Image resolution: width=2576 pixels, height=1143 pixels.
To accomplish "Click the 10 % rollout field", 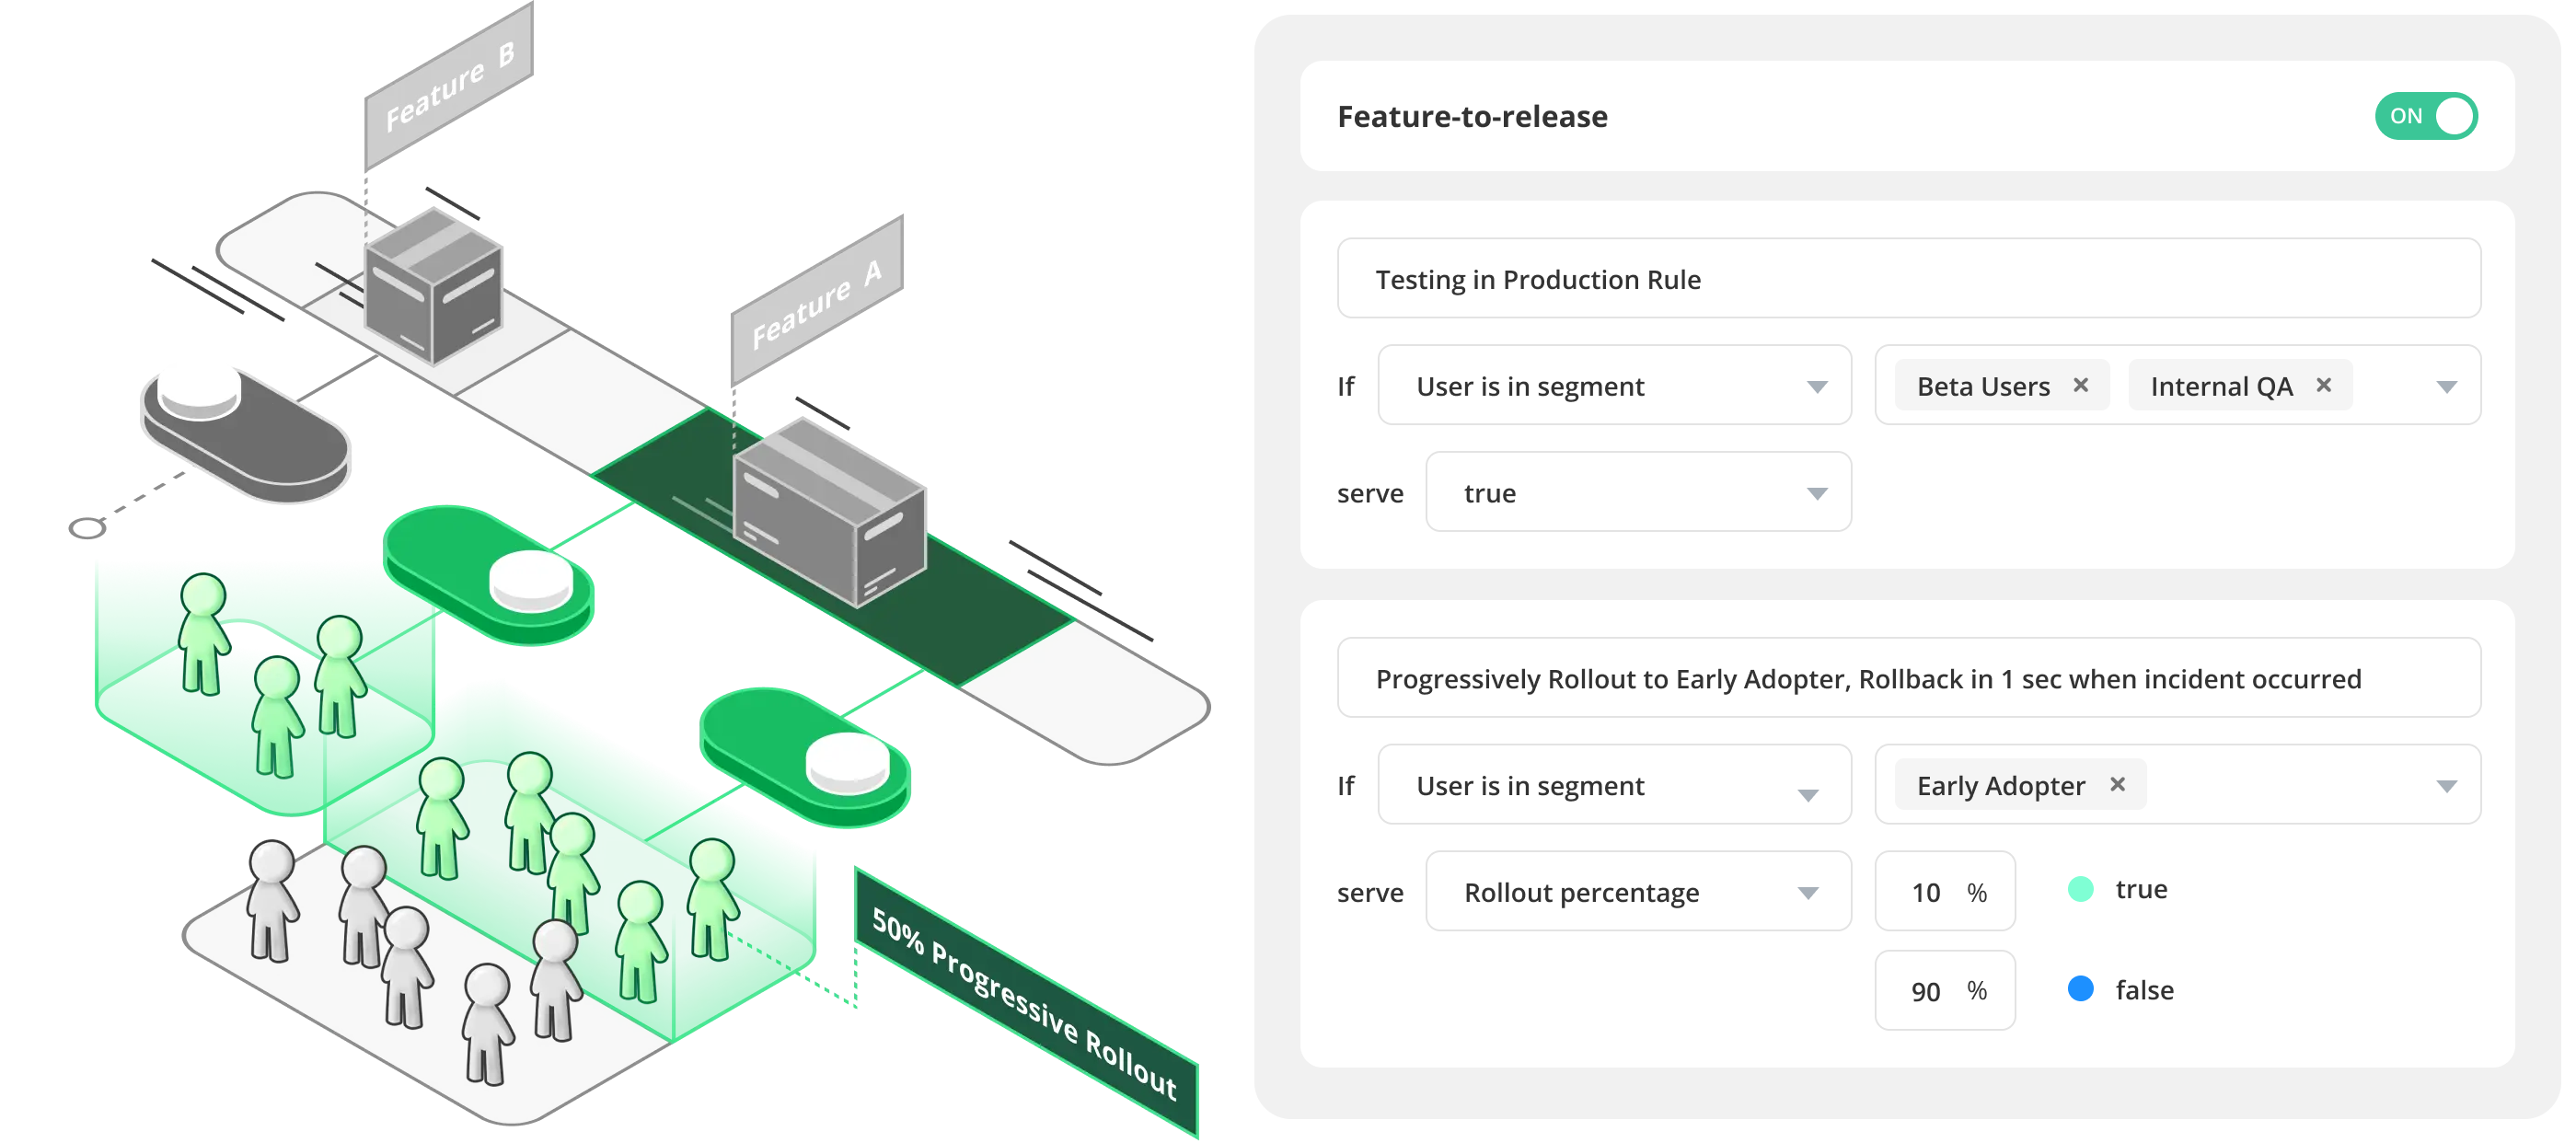I will coord(1945,891).
